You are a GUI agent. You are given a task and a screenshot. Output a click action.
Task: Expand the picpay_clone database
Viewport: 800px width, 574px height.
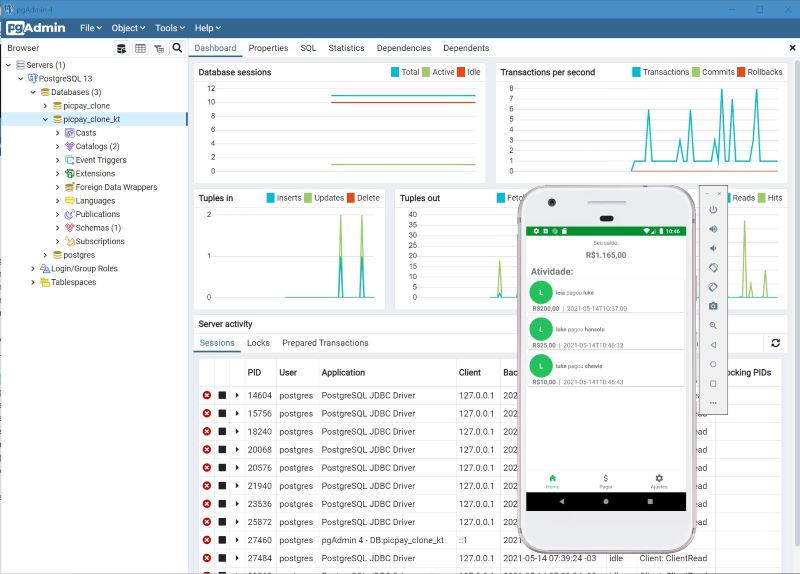click(x=45, y=106)
